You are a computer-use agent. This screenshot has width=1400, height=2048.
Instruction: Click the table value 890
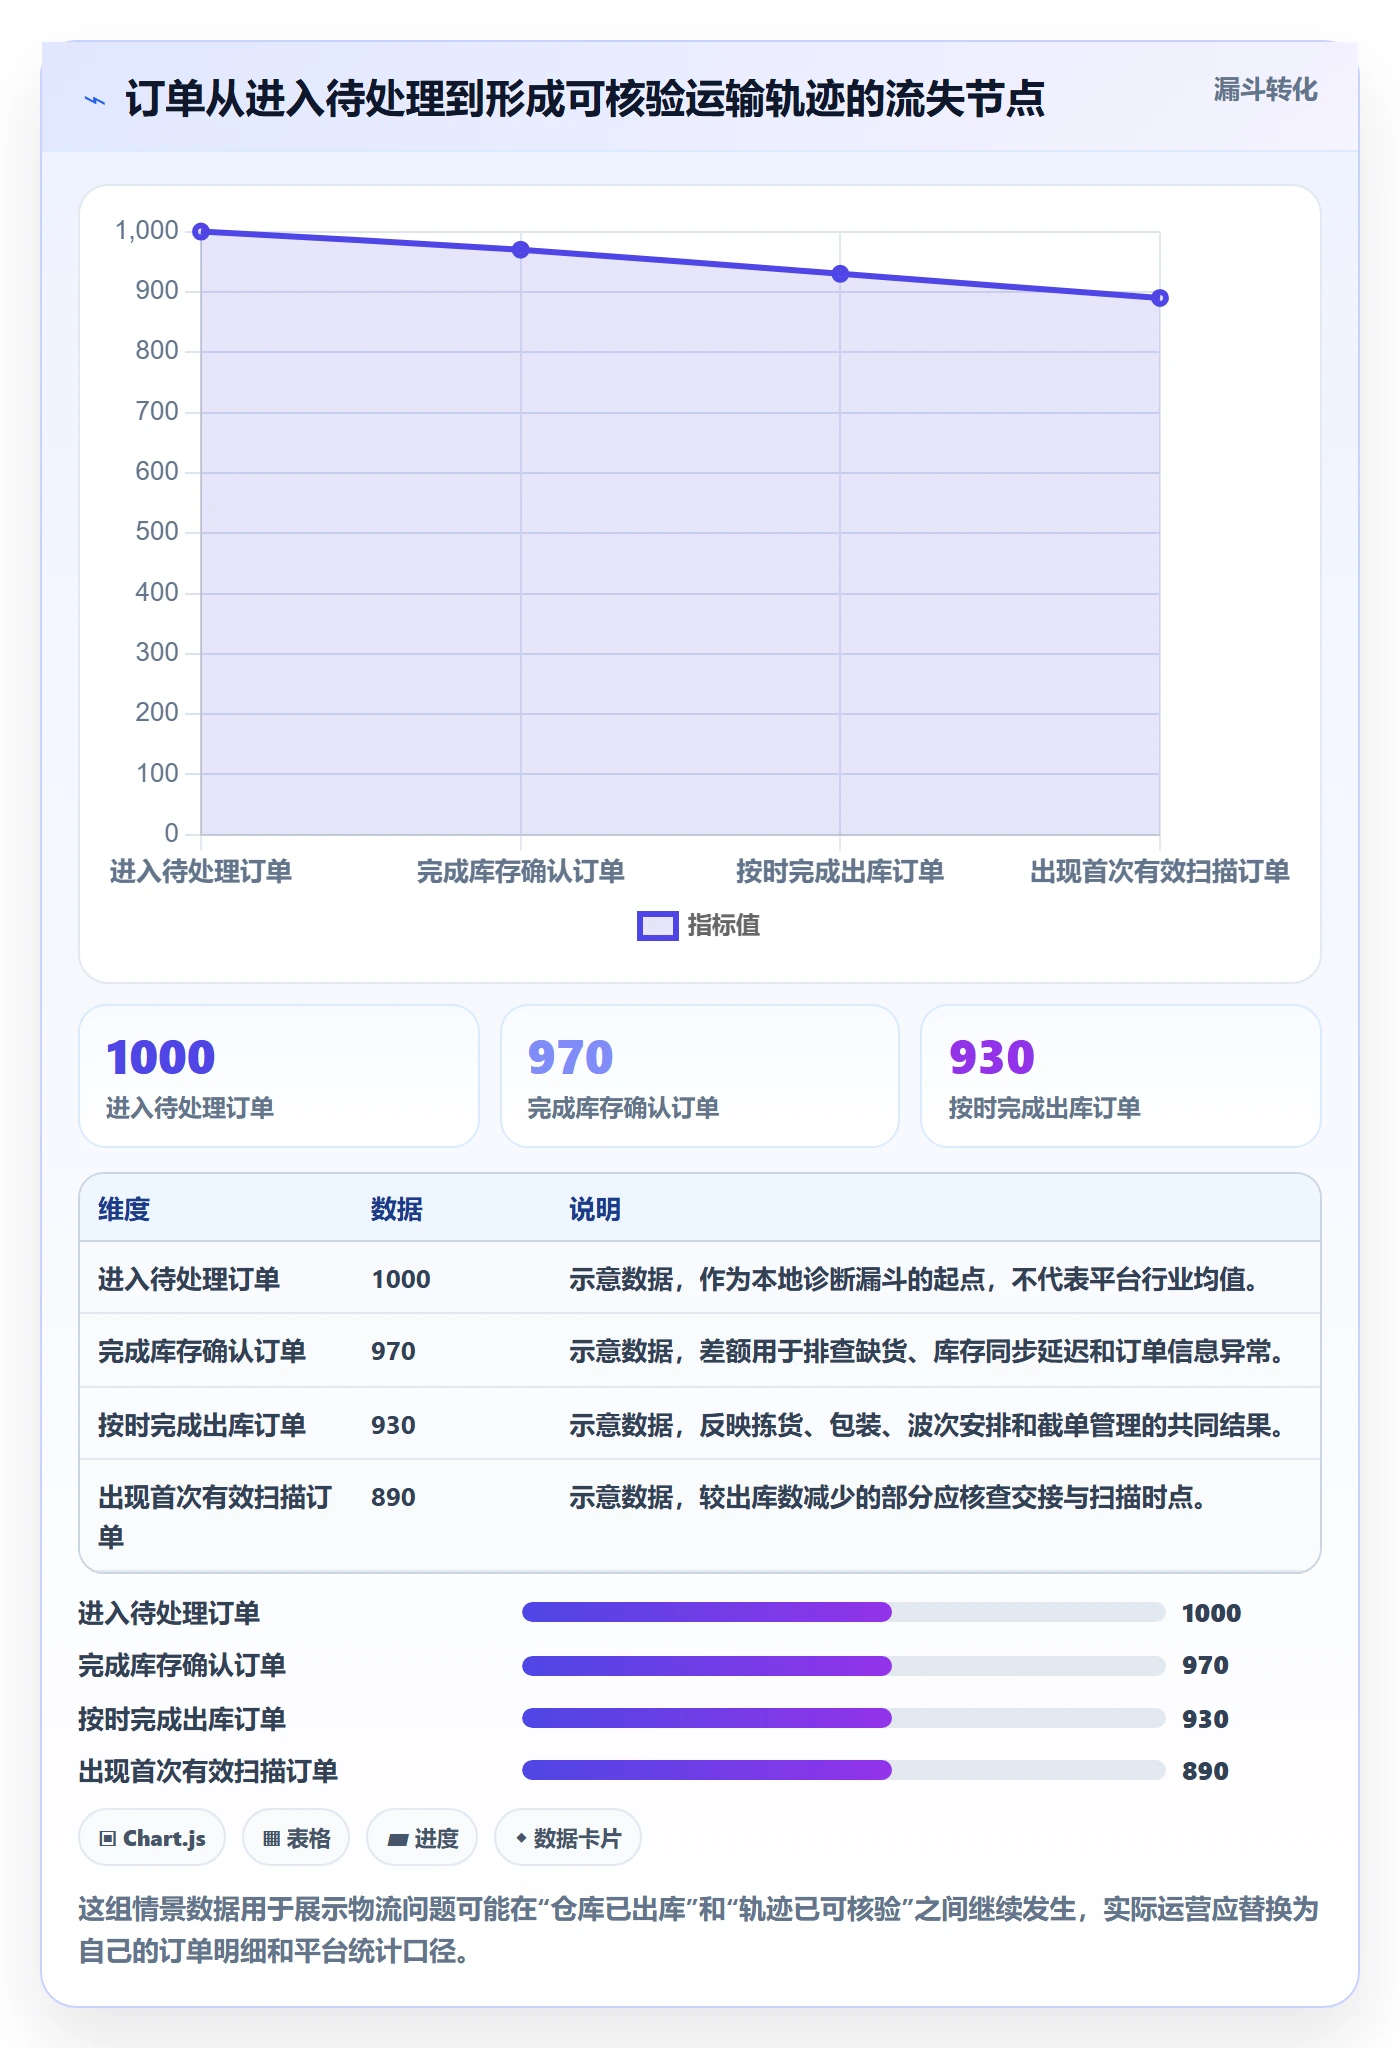tap(393, 1497)
